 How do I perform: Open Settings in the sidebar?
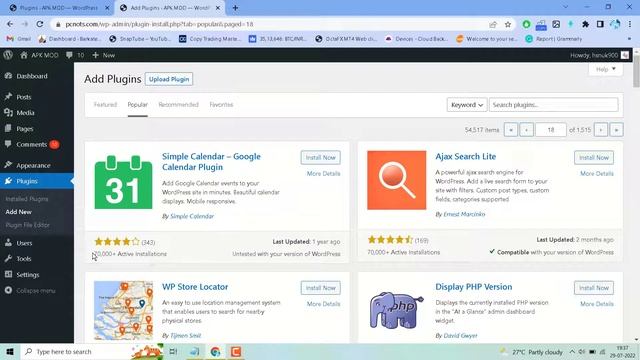(x=27, y=275)
